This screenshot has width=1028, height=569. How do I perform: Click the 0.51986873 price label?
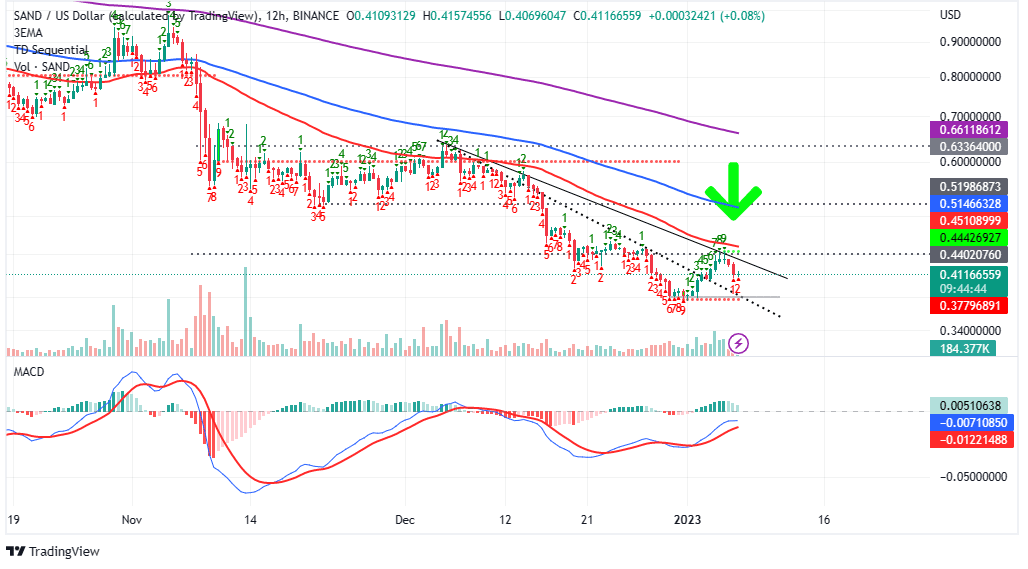970,187
